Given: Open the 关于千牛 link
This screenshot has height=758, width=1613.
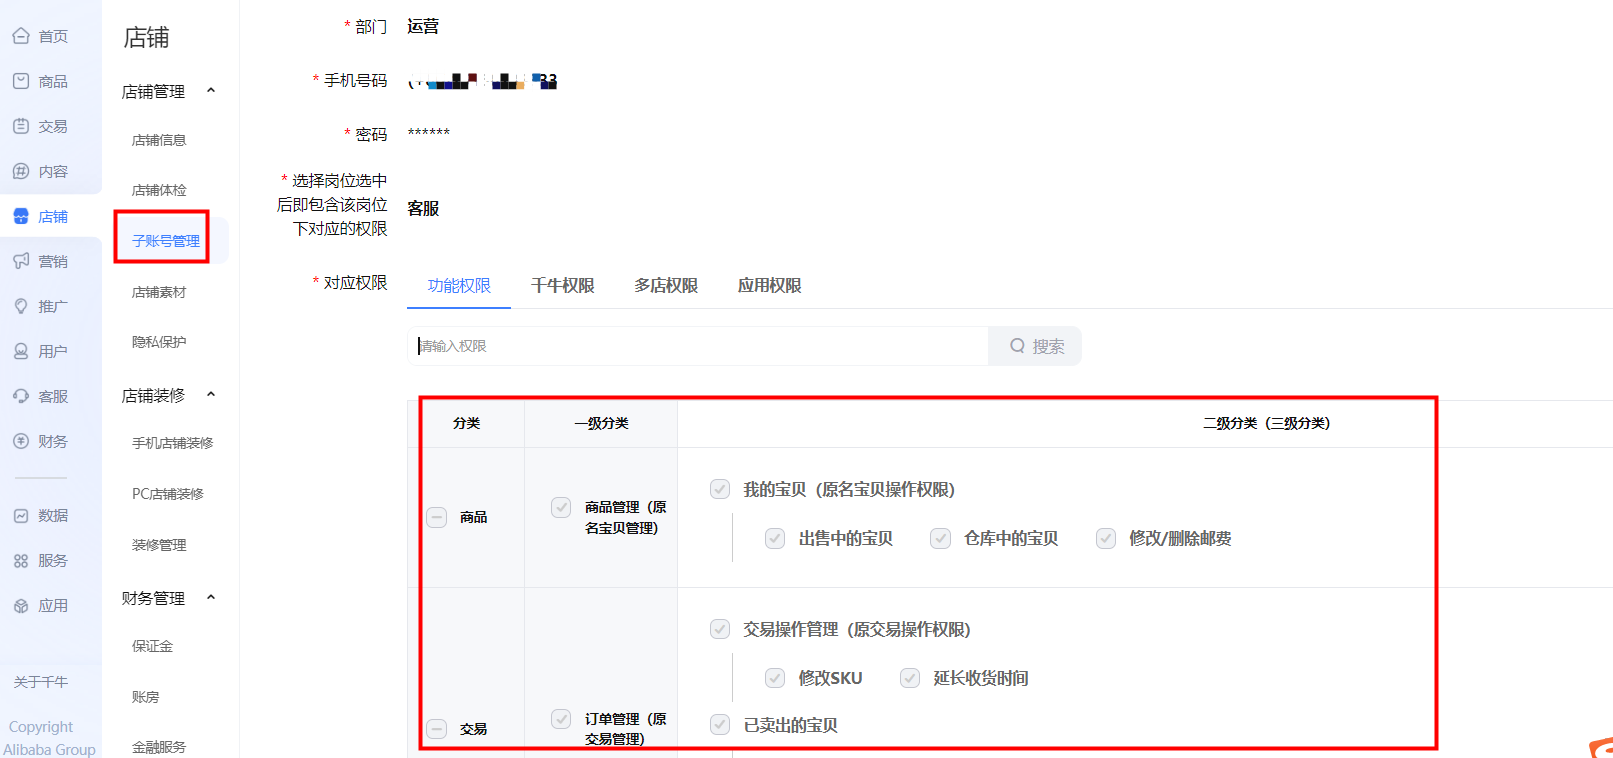Looking at the screenshot, I should 41,682.
